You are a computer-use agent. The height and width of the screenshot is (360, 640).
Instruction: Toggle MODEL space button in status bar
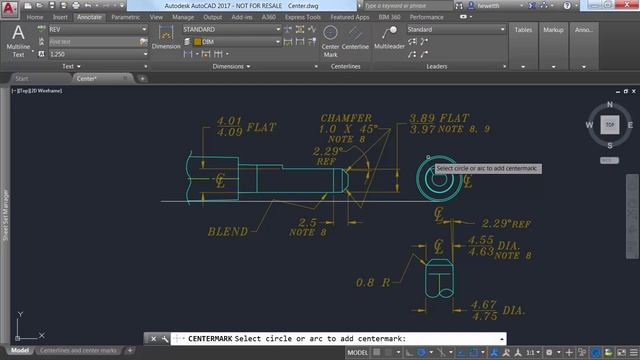pyautogui.click(x=357, y=352)
